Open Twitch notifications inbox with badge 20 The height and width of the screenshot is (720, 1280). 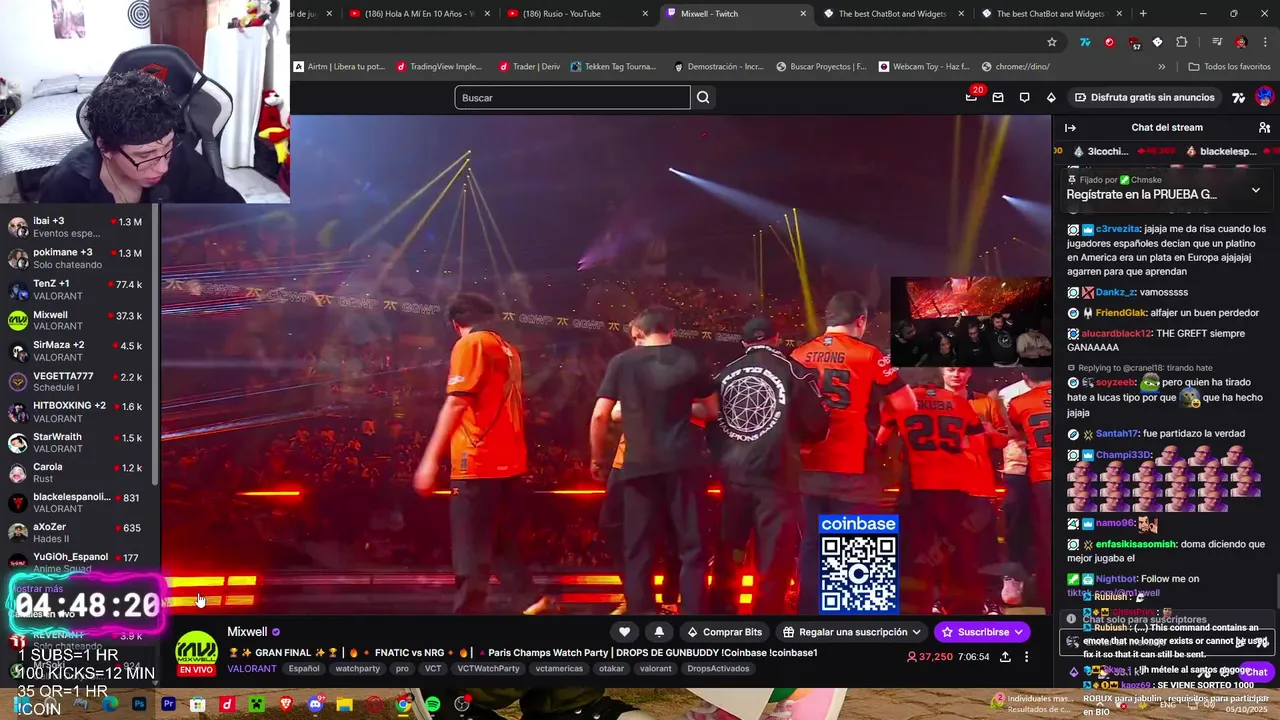[972, 96]
